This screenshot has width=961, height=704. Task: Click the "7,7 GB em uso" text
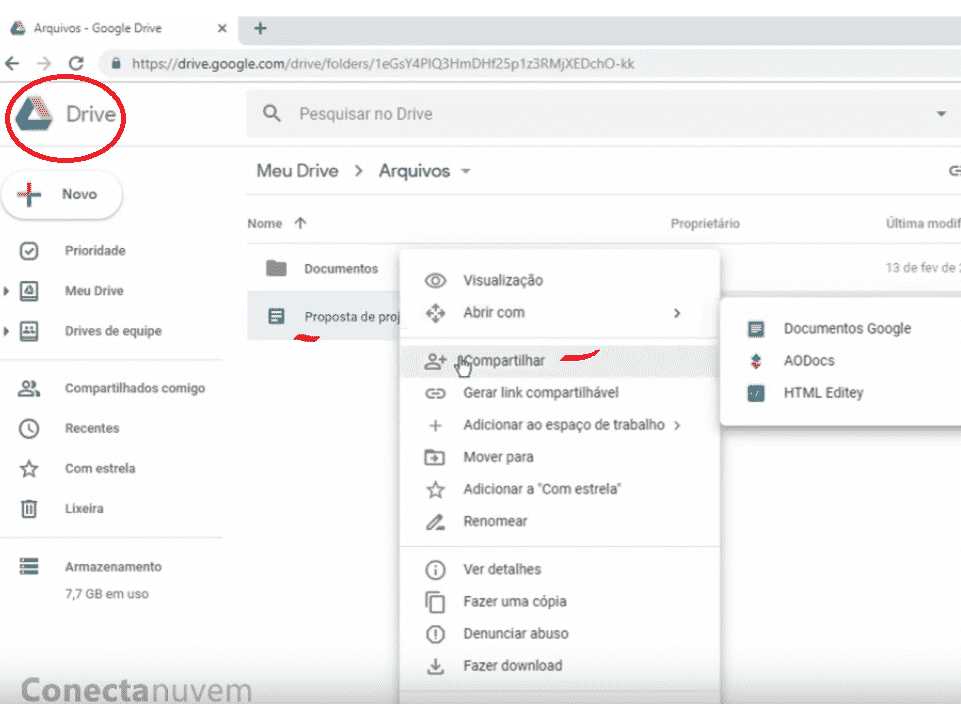pos(107,594)
